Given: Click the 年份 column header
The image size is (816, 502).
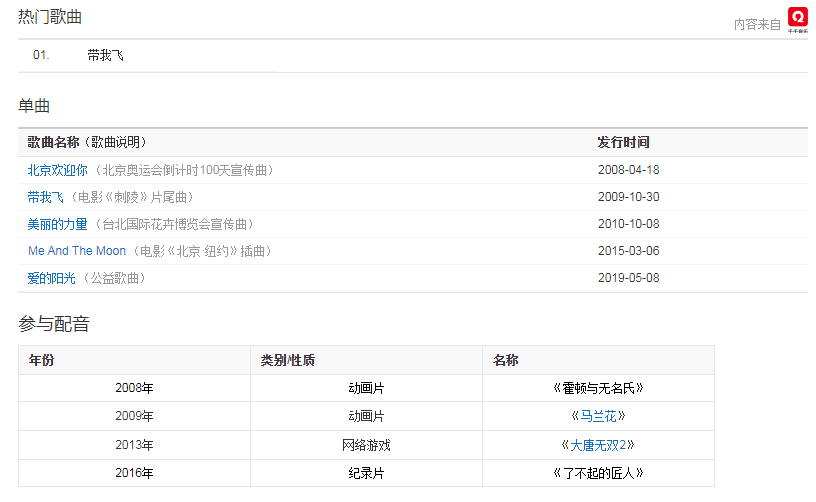Looking at the screenshot, I should click(x=41, y=360).
